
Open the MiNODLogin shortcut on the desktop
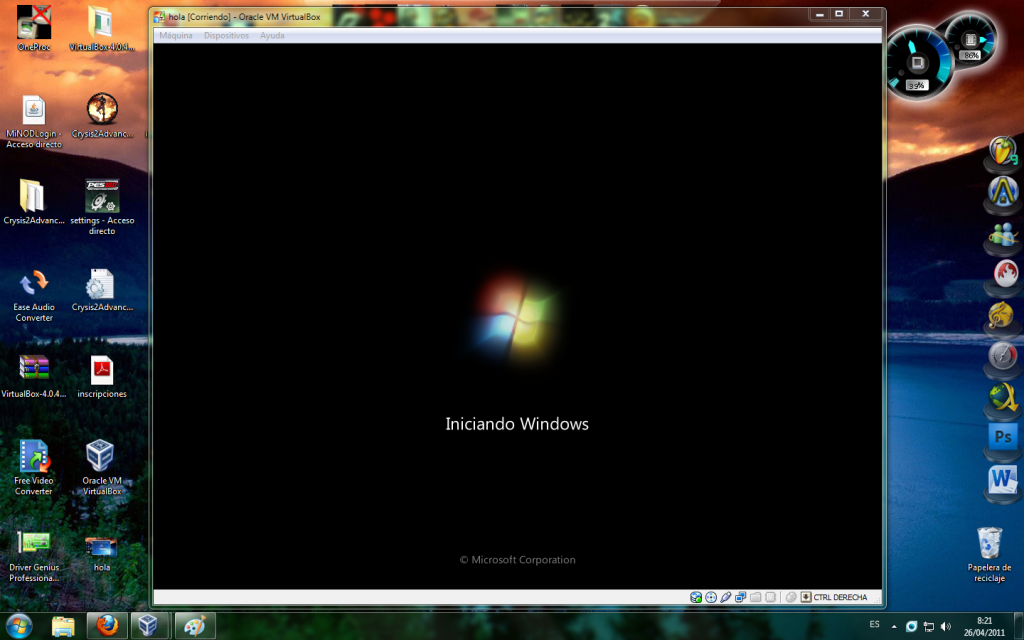[34, 121]
